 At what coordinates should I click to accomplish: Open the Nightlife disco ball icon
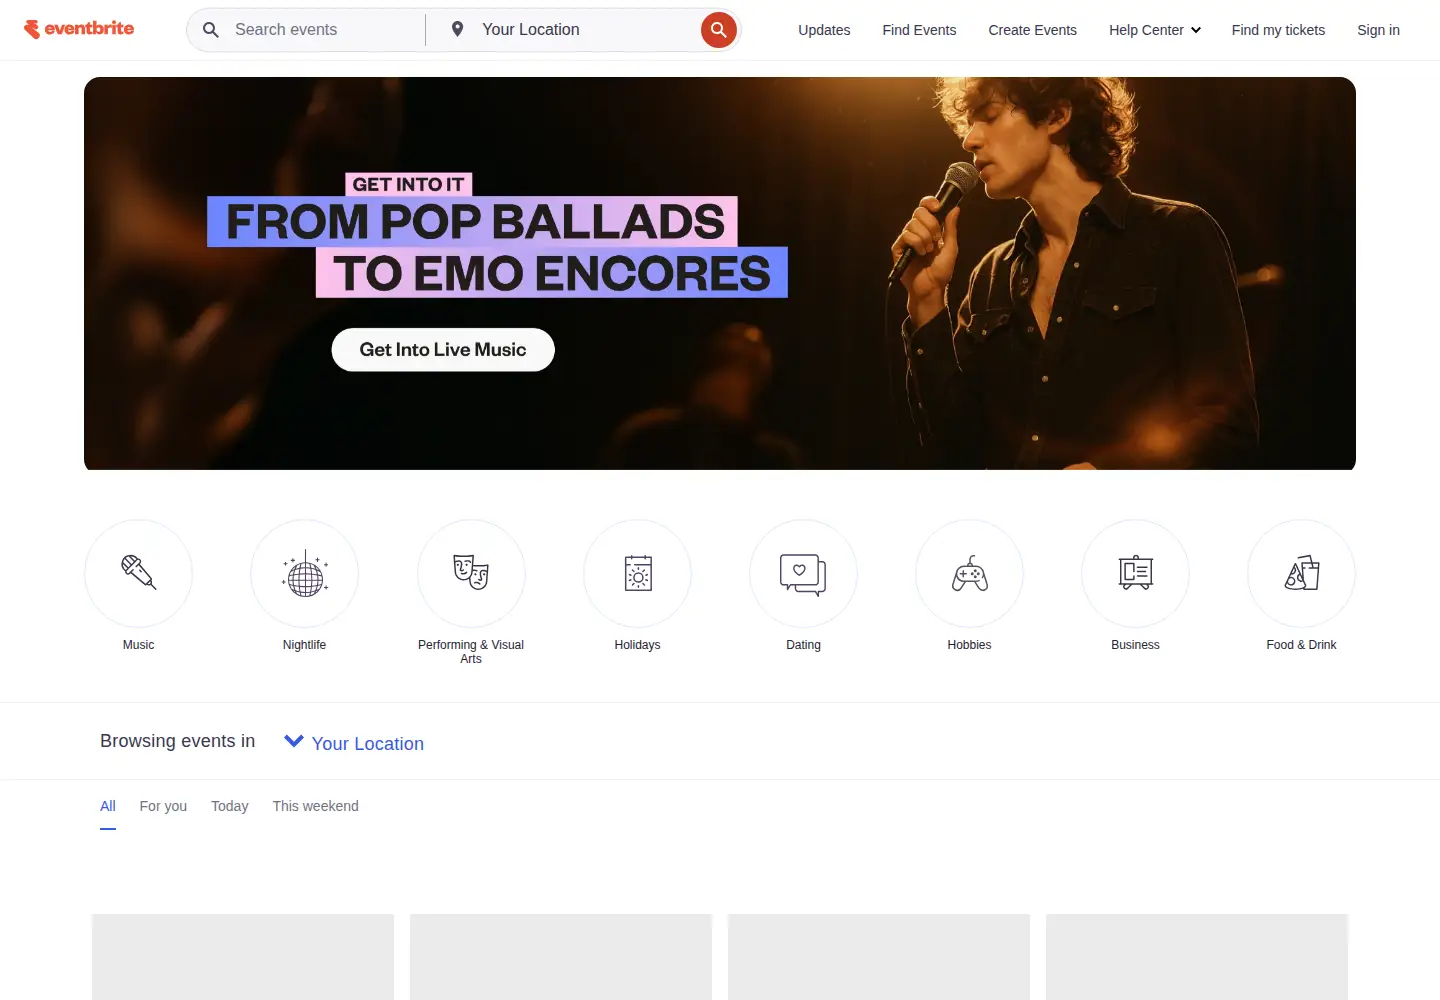click(x=305, y=573)
